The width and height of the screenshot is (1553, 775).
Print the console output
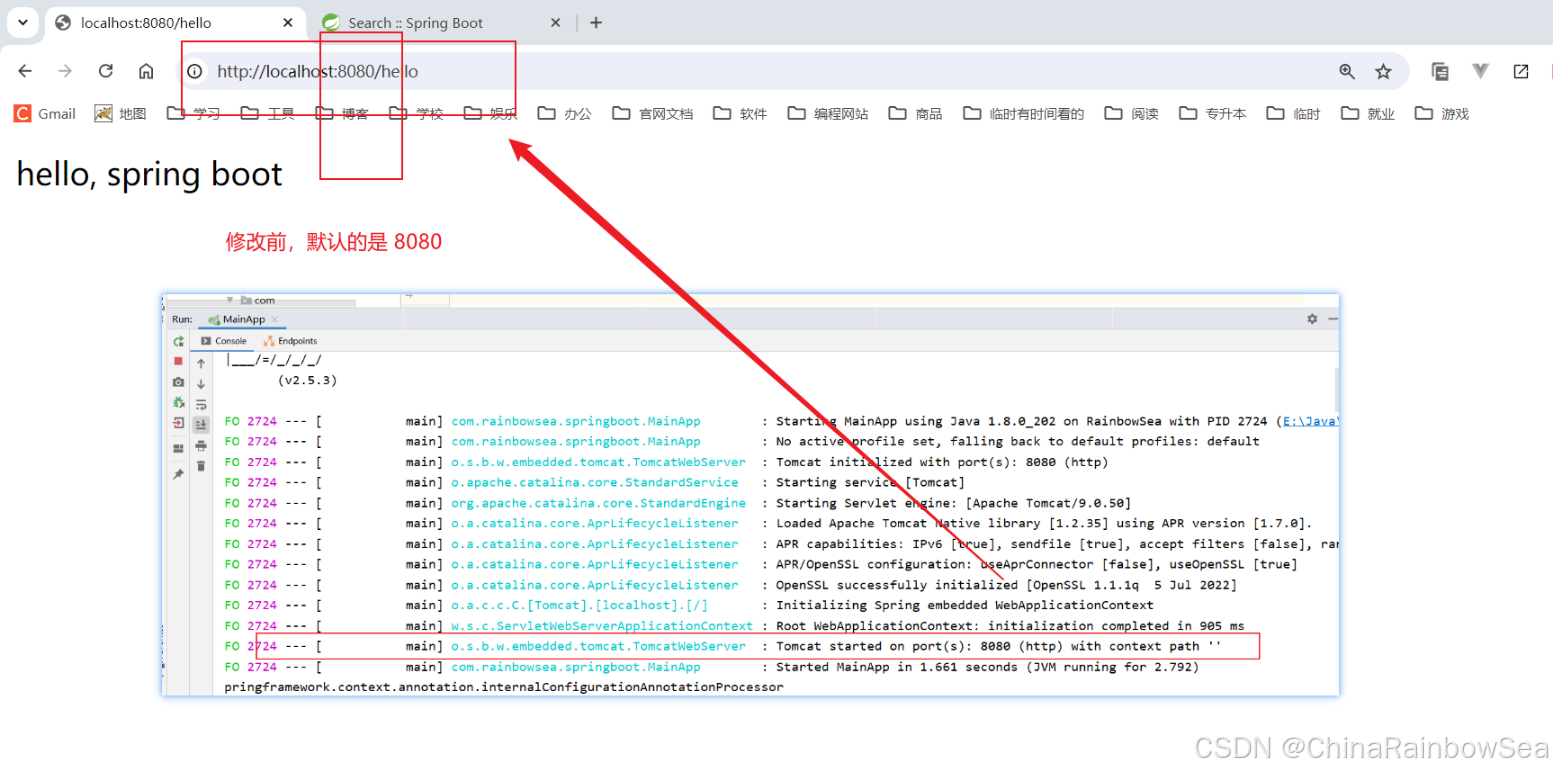(x=201, y=446)
